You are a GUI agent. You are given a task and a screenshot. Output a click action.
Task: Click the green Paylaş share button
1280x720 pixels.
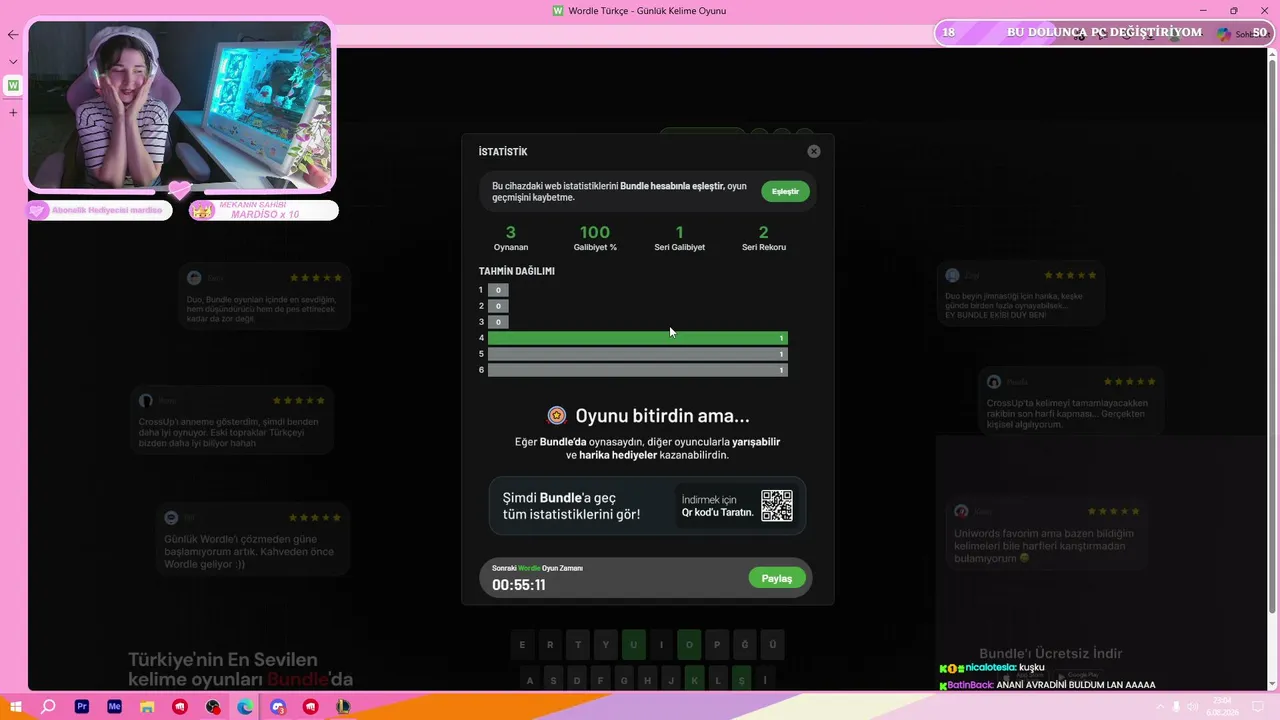777,578
